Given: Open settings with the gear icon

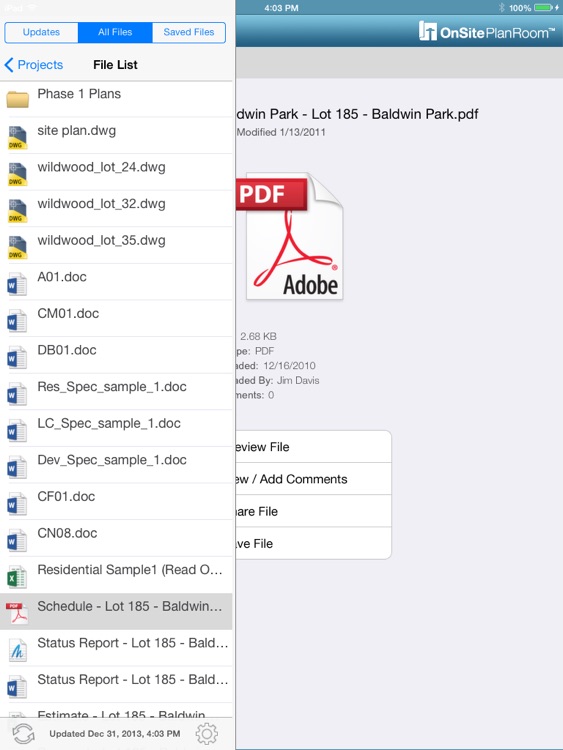Looking at the screenshot, I should [207, 734].
